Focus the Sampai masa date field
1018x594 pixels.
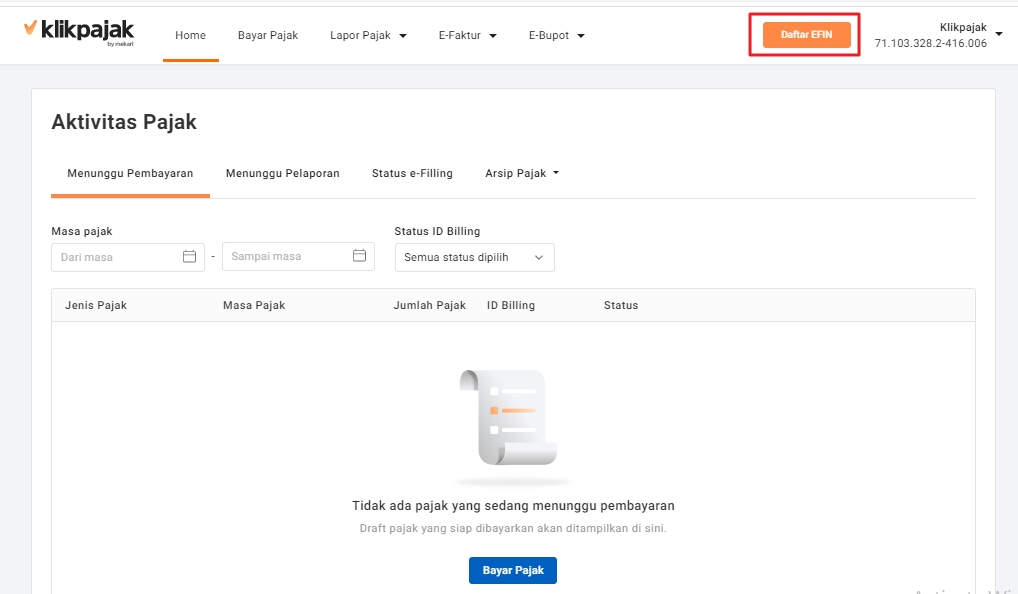click(298, 256)
